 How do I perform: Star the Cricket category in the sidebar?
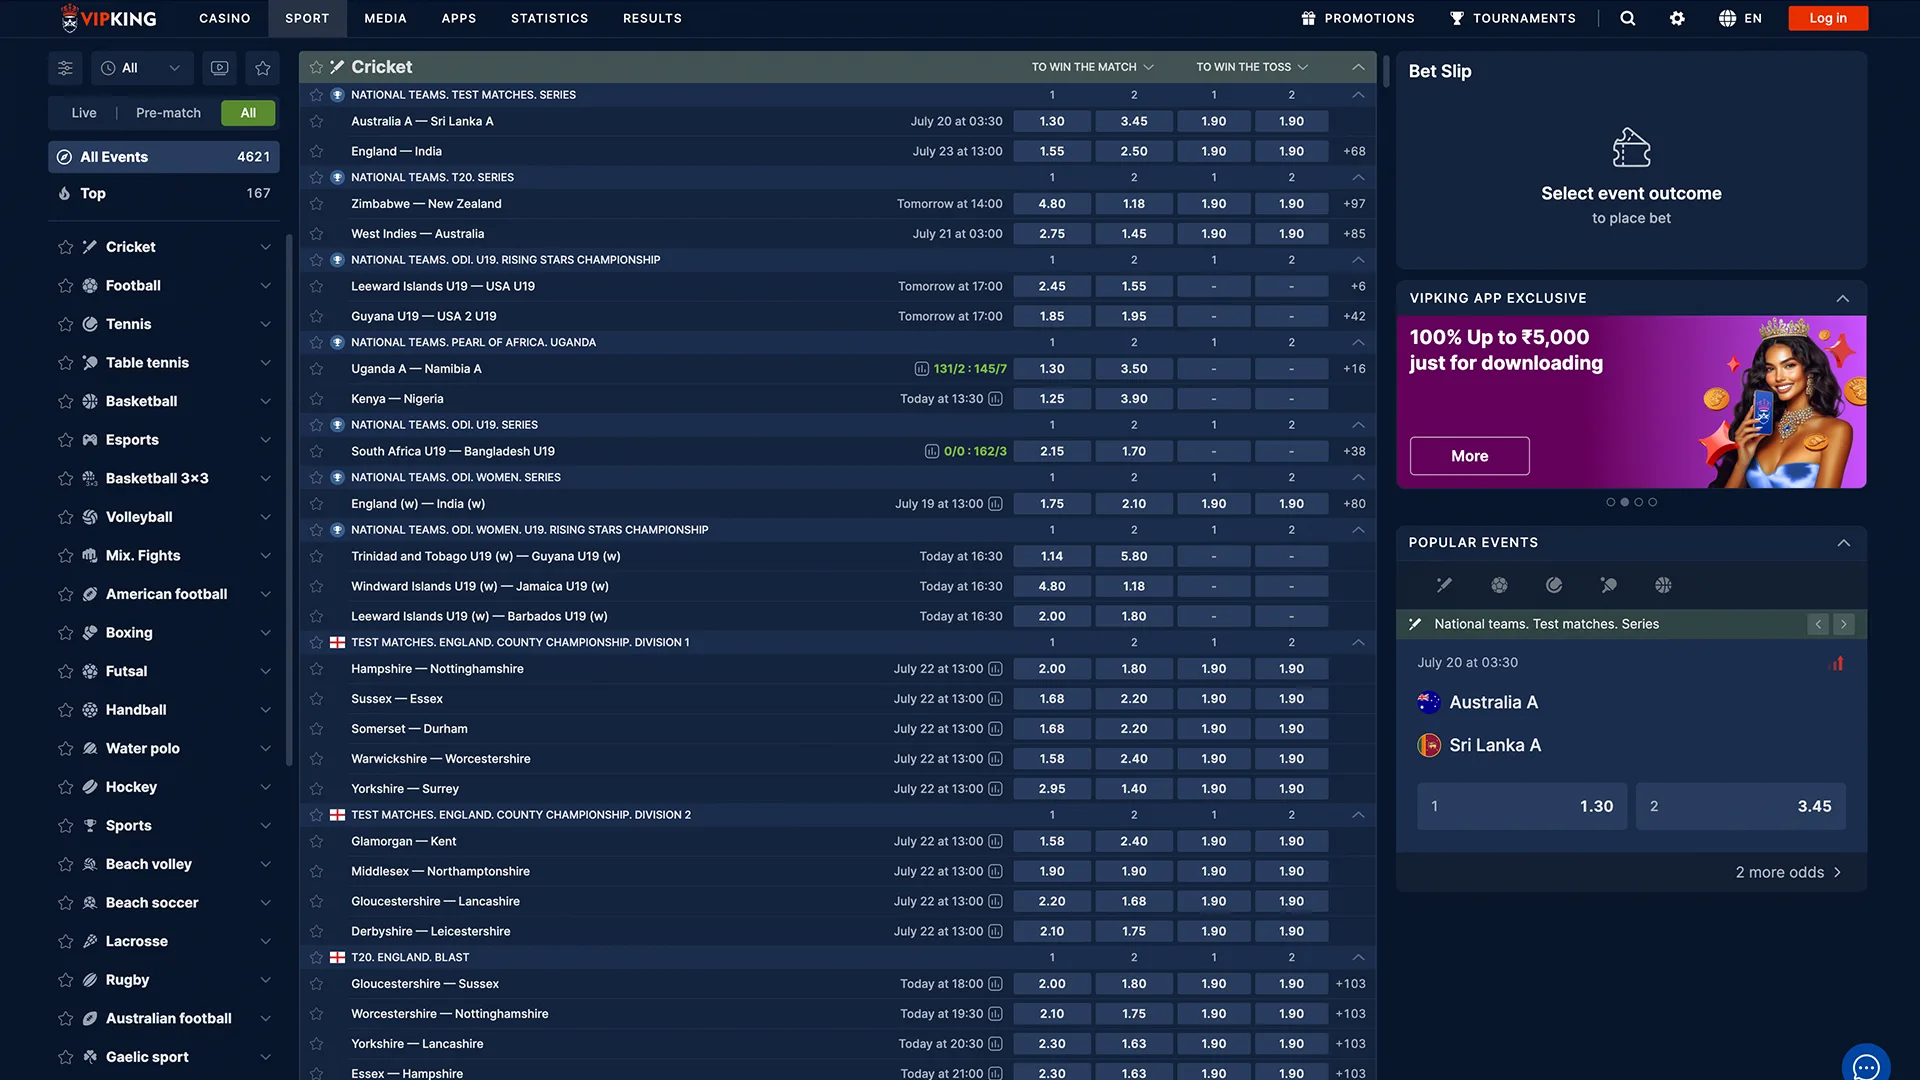65,246
